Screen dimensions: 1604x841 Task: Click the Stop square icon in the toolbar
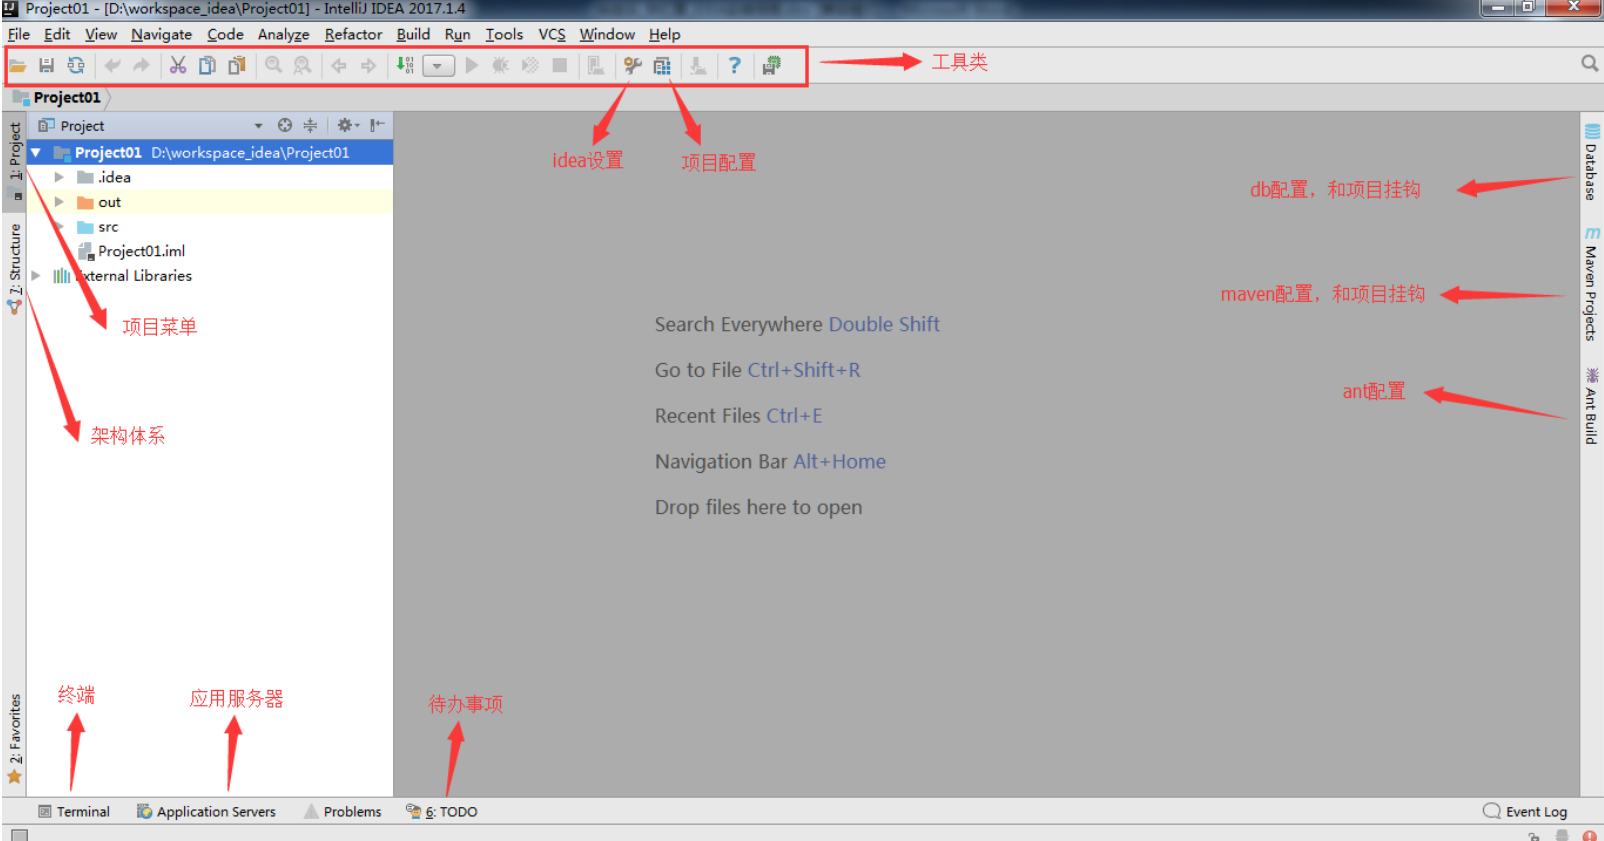click(560, 66)
